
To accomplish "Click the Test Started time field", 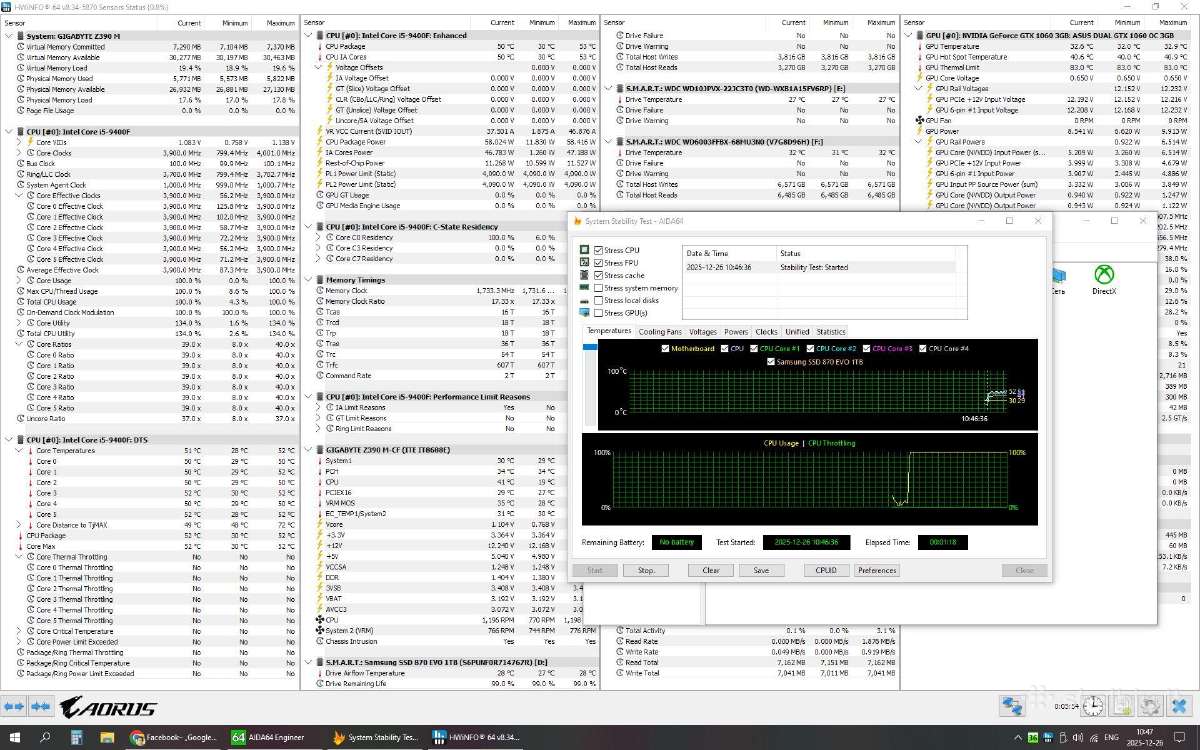I will coord(806,542).
